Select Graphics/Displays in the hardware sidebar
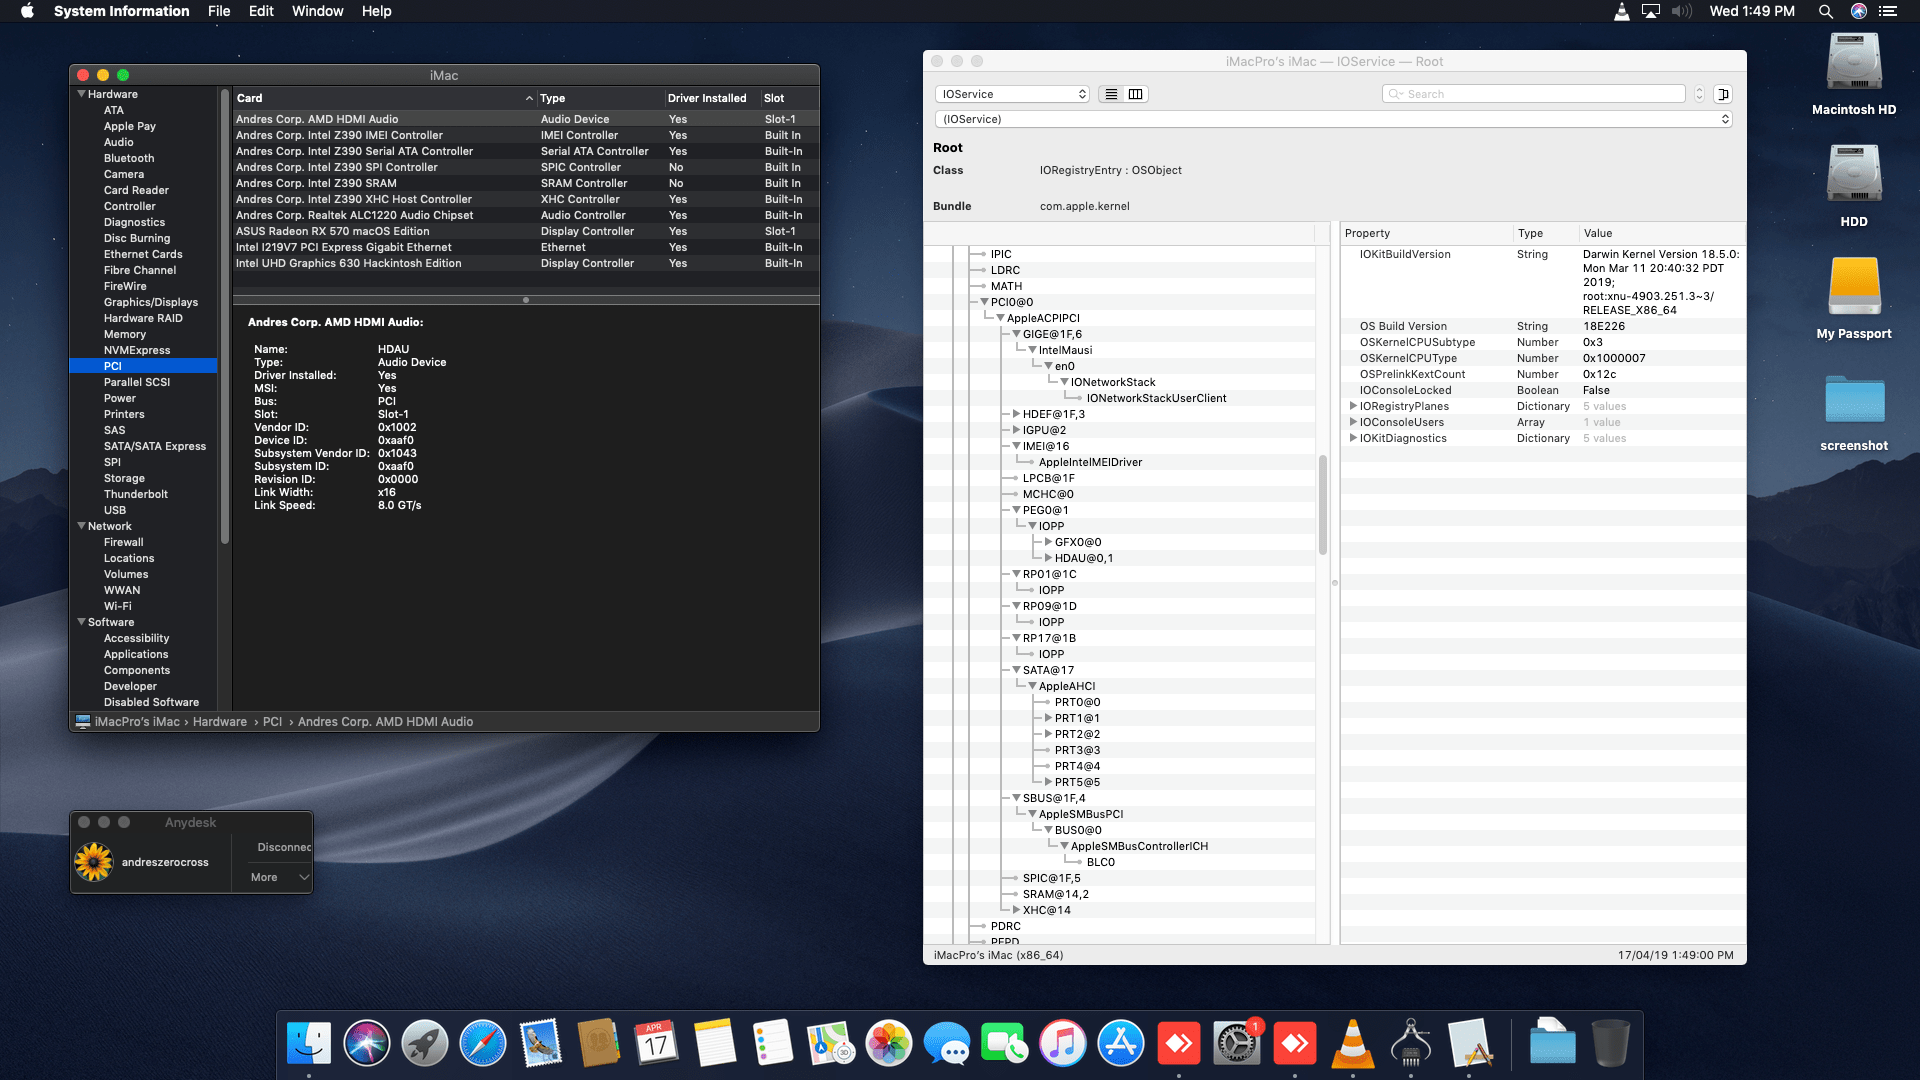The width and height of the screenshot is (1920, 1080). click(x=150, y=302)
